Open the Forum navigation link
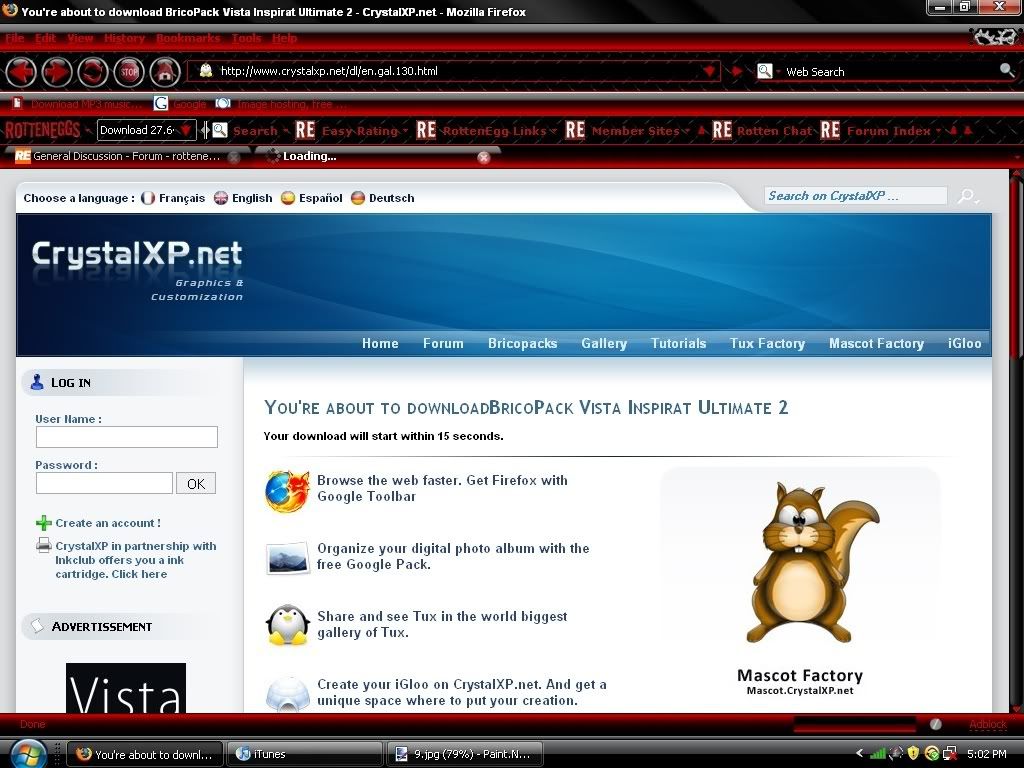The height and width of the screenshot is (768, 1024). tap(443, 344)
